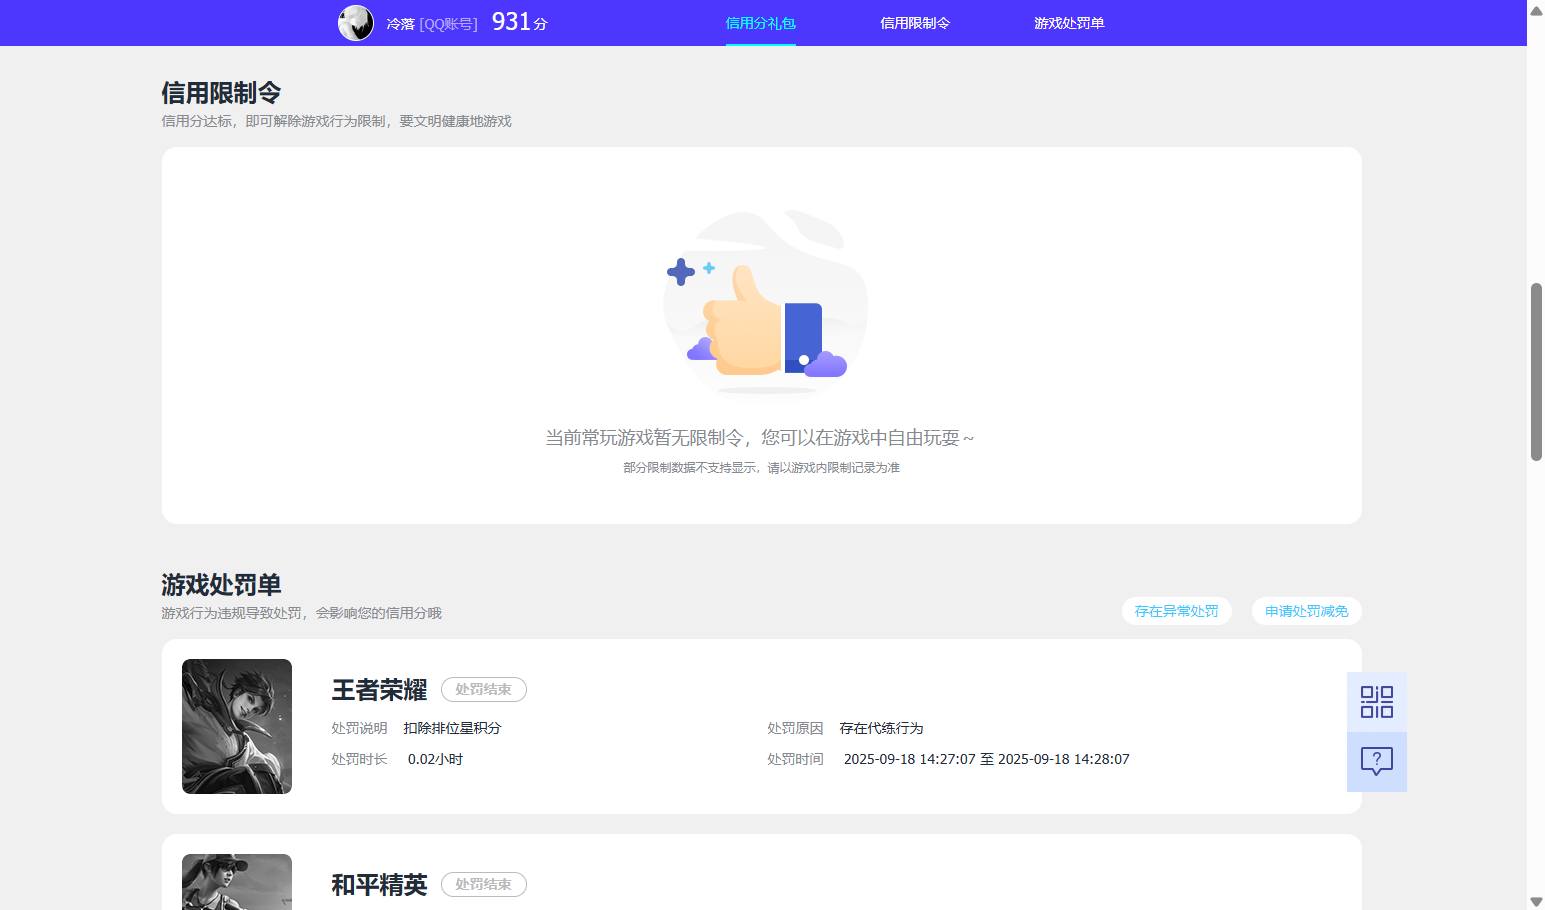Image resolution: width=1545 pixels, height=910 pixels.
Task: Switch to the 信用分礼包 tab
Action: click(x=760, y=23)
